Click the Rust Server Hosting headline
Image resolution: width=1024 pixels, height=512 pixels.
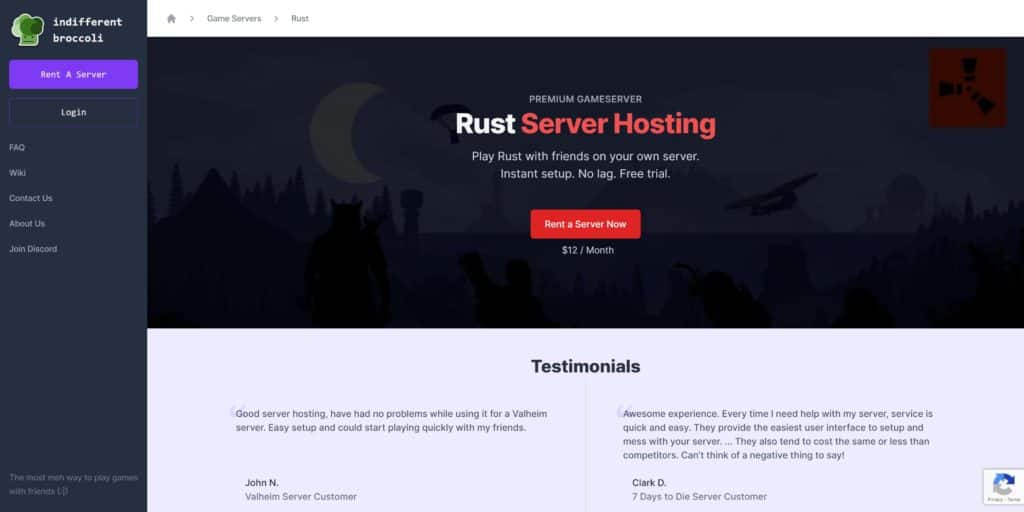(x=585, y=124)
